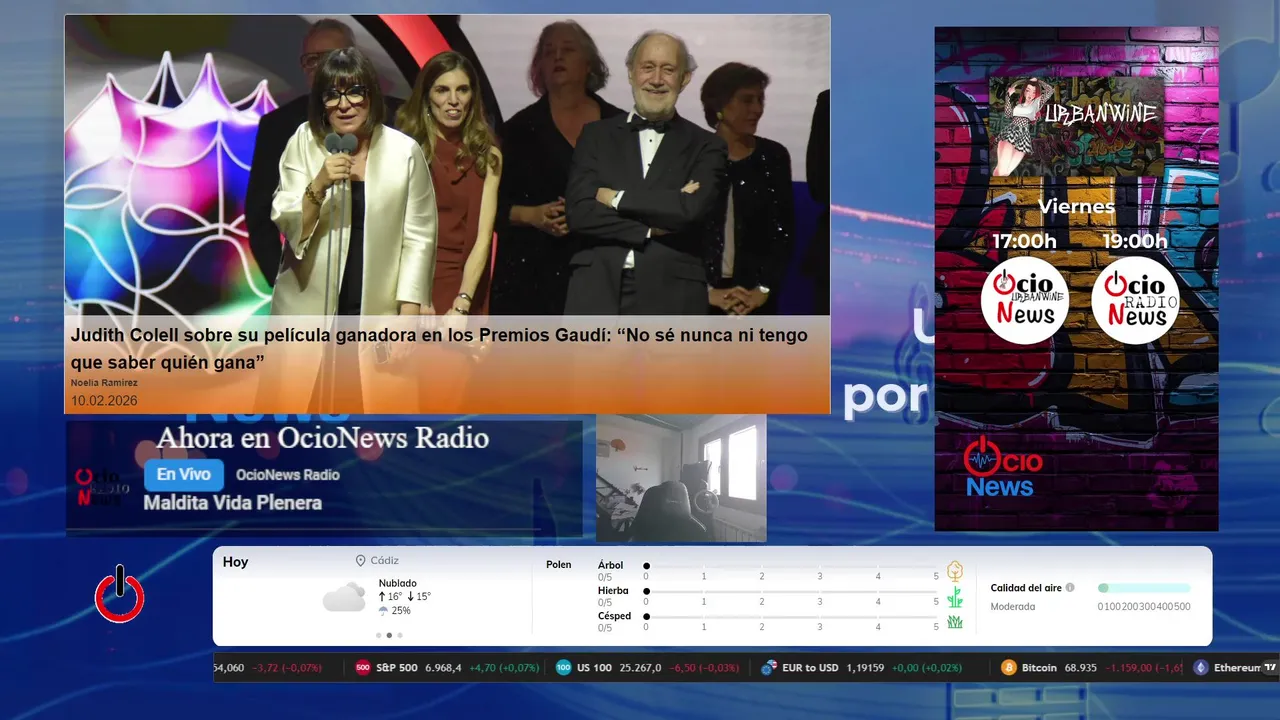Click the Hoy weather heading
This screenshot has height=720, width=1280.
tap(236, 562)
